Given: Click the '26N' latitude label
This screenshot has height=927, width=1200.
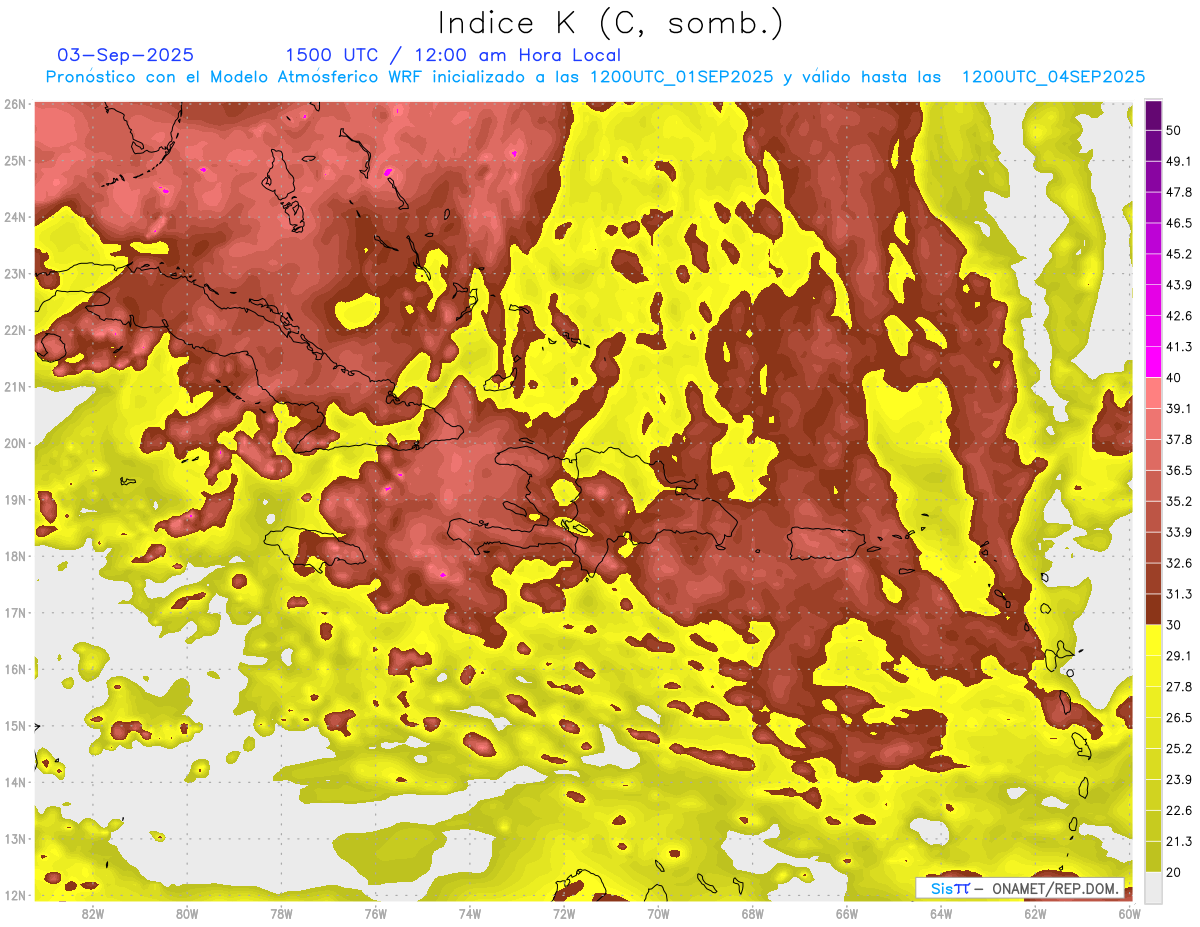Looking at the screenshot, I should (14, 104).
